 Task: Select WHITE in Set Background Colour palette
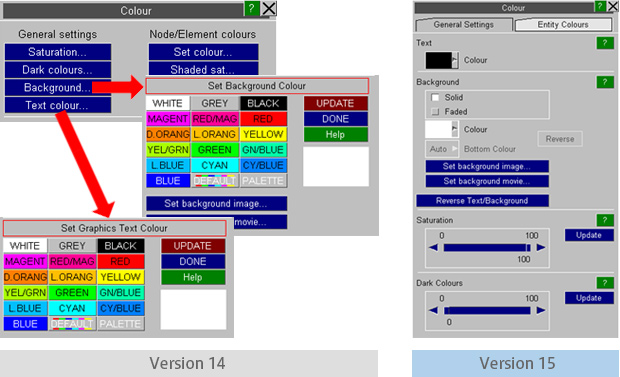point(168,104)
